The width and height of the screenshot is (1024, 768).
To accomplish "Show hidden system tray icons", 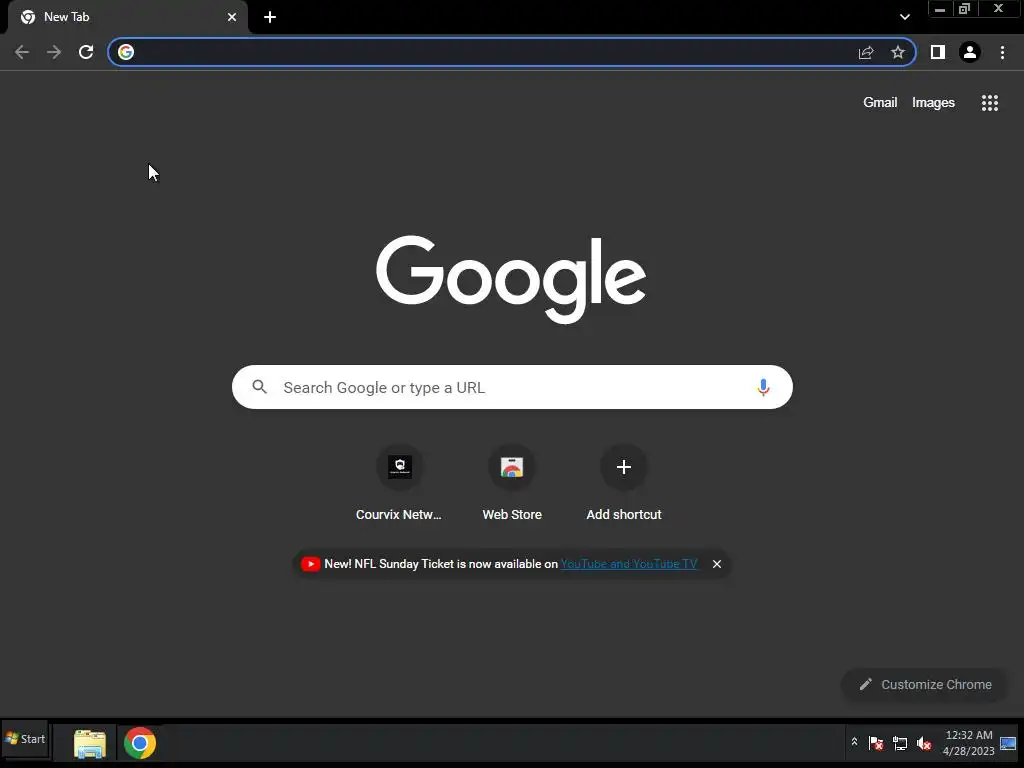I will (854, 742).
